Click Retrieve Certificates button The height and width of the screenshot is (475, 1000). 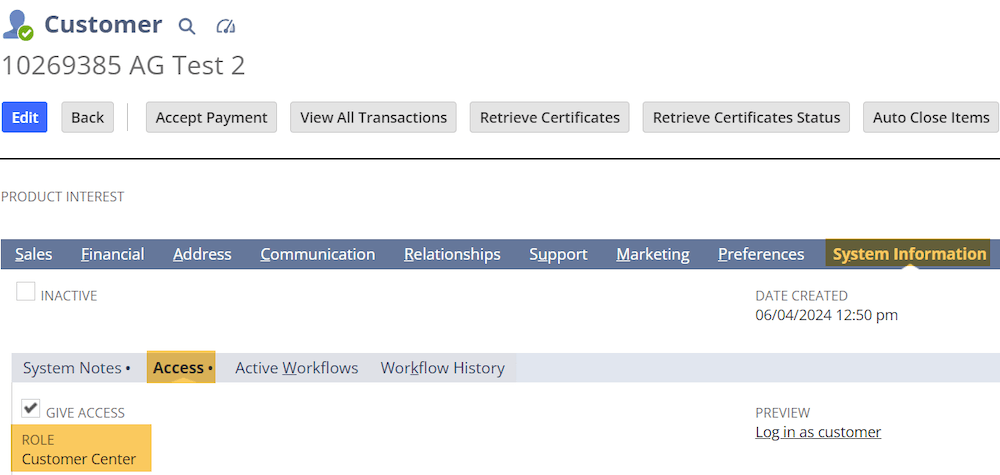[x=550, y=117]
